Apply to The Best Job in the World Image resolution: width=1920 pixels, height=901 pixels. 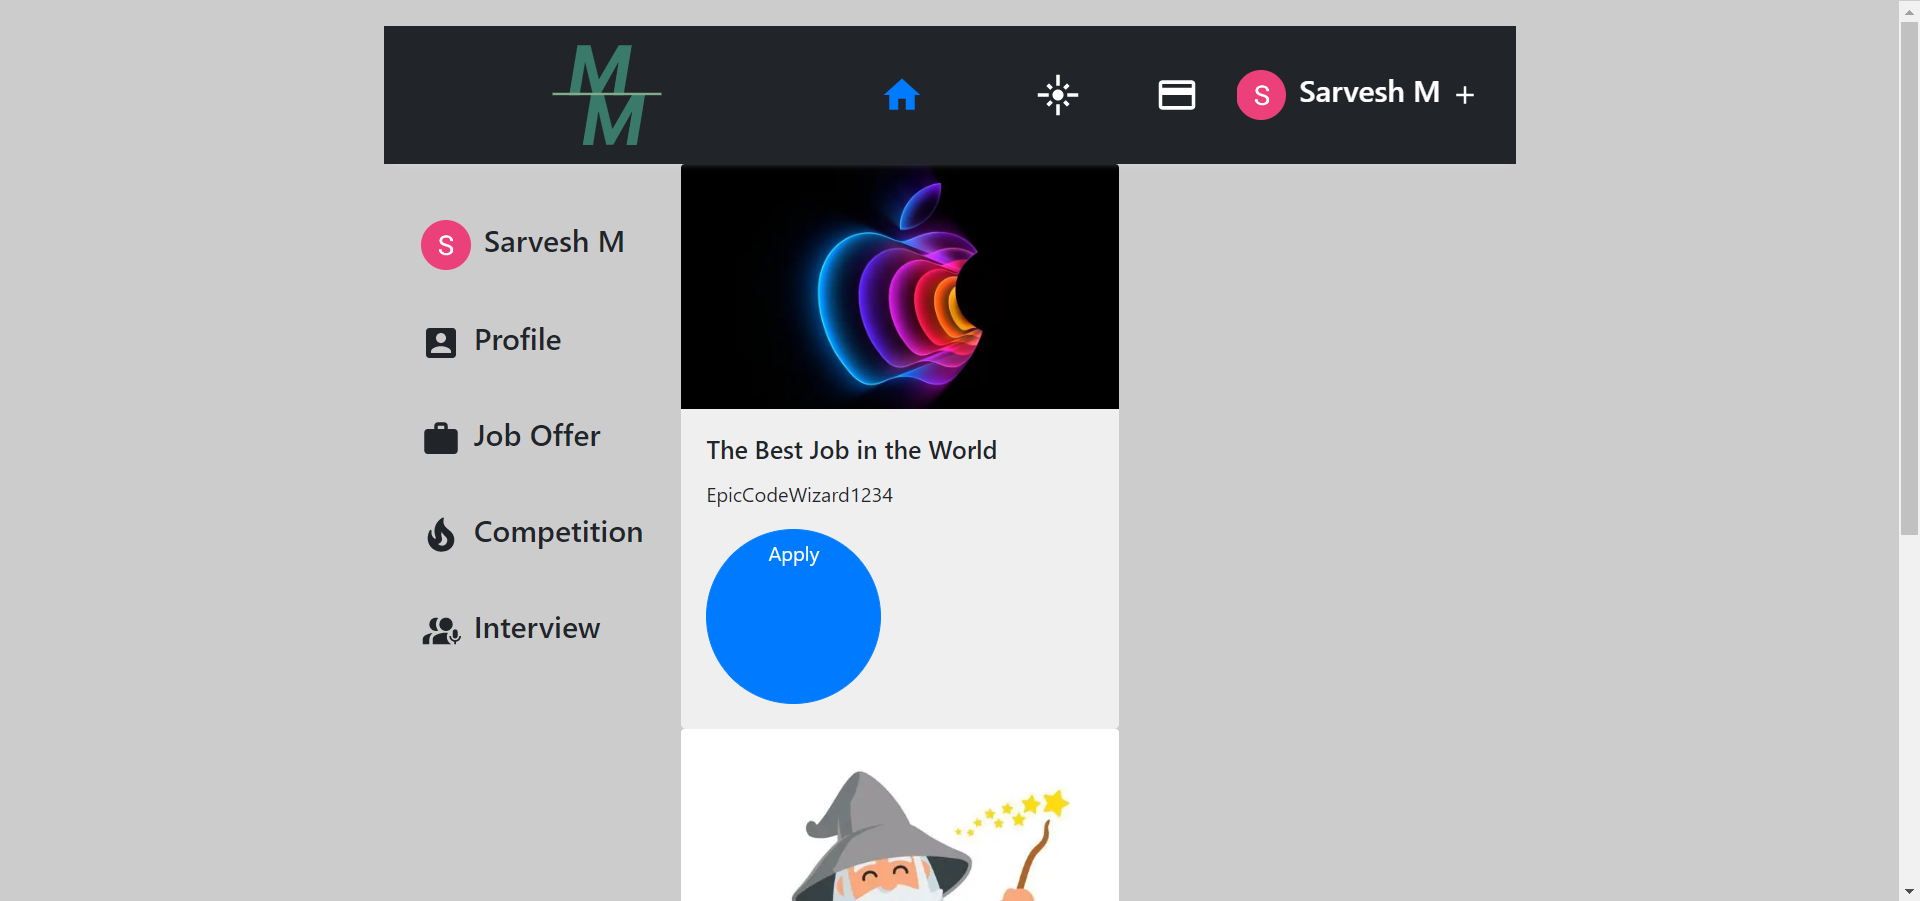point(793,616)
